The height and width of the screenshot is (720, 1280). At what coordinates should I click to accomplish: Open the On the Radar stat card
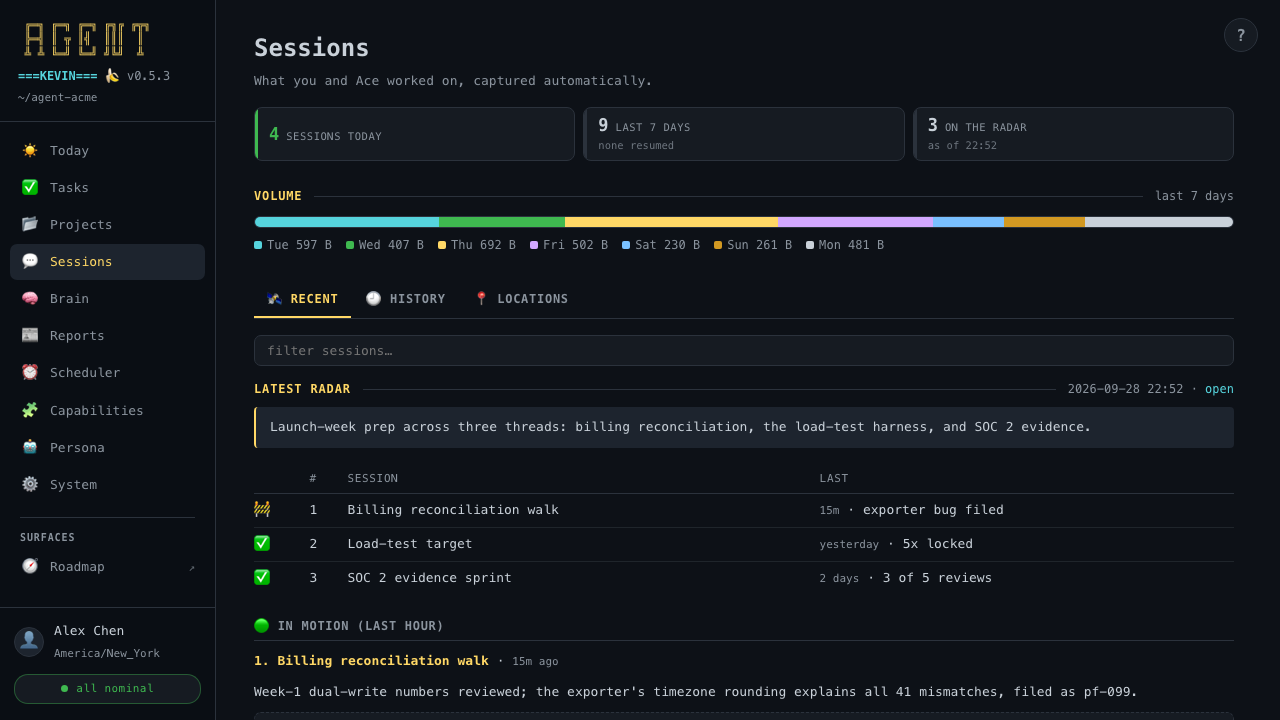pos(1073,134)
